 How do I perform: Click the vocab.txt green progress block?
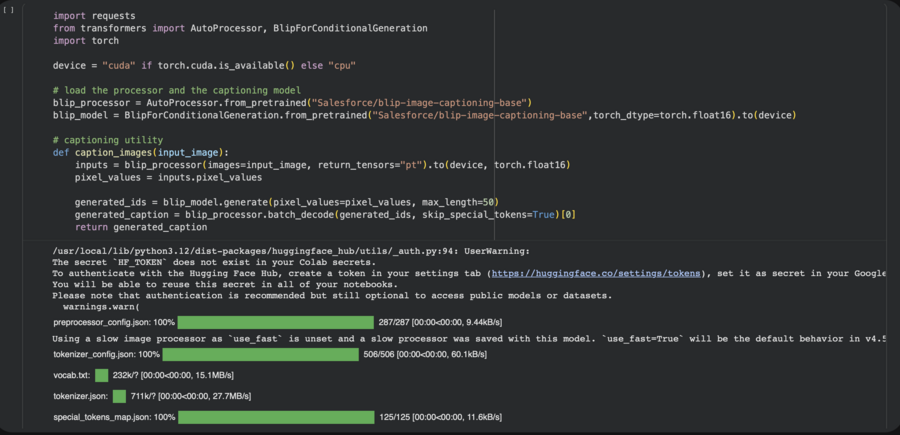coord(101,375)
